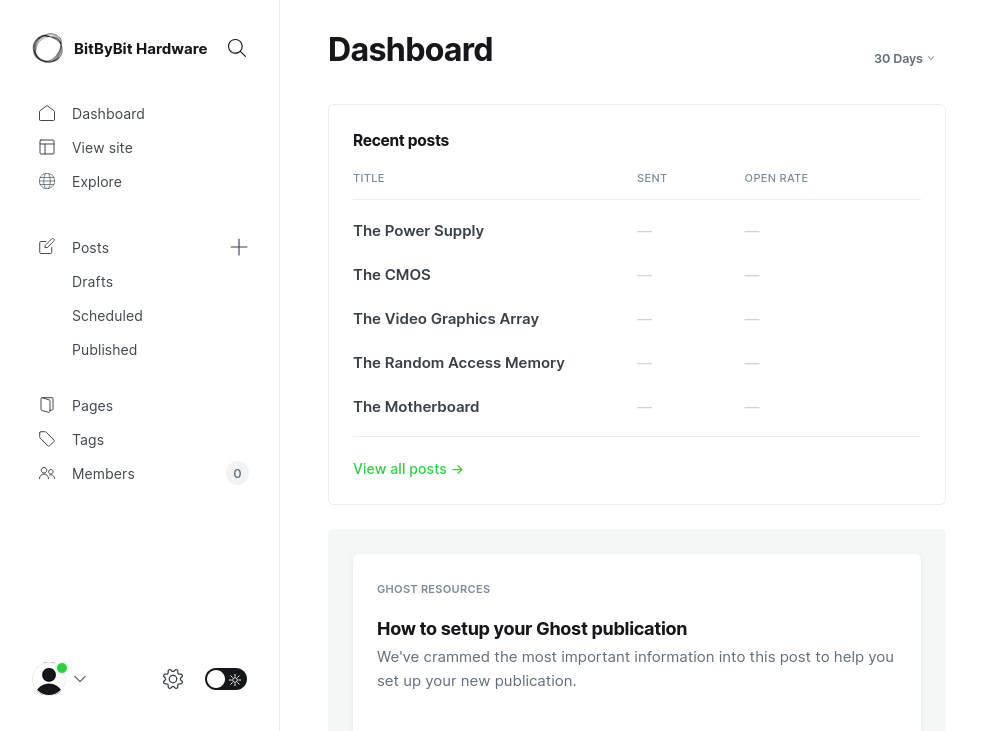994x731 pixels.
Task: Click the Members people icon
Action: pyautogui.click(x=47, y=473)
